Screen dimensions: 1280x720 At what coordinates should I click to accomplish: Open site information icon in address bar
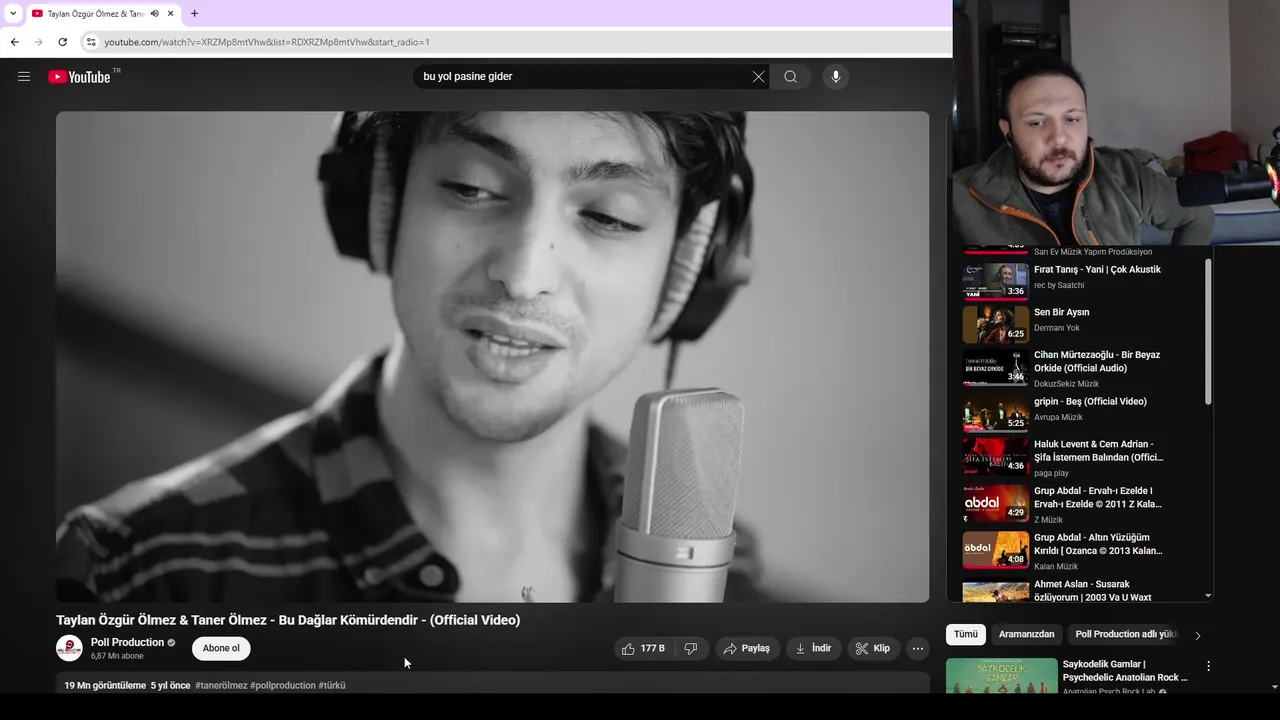point(91,42)
